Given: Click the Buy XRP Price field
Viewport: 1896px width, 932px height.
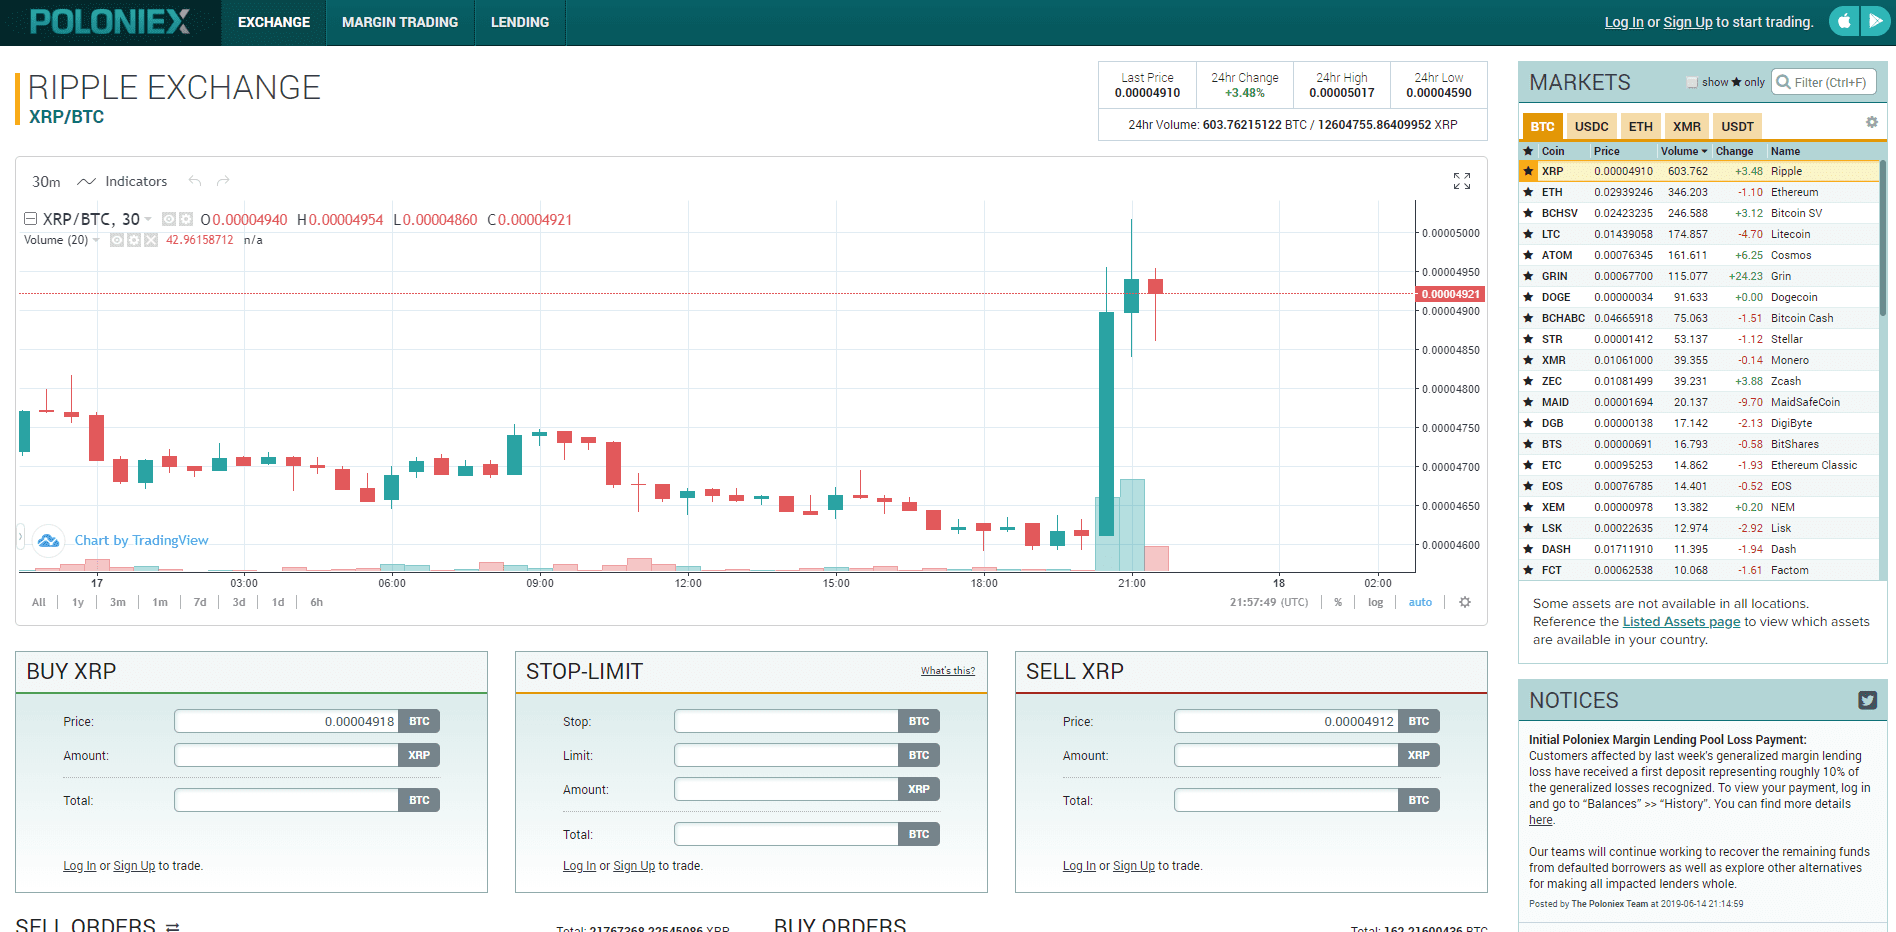Looking at the screenshot, I should point(286,721).
